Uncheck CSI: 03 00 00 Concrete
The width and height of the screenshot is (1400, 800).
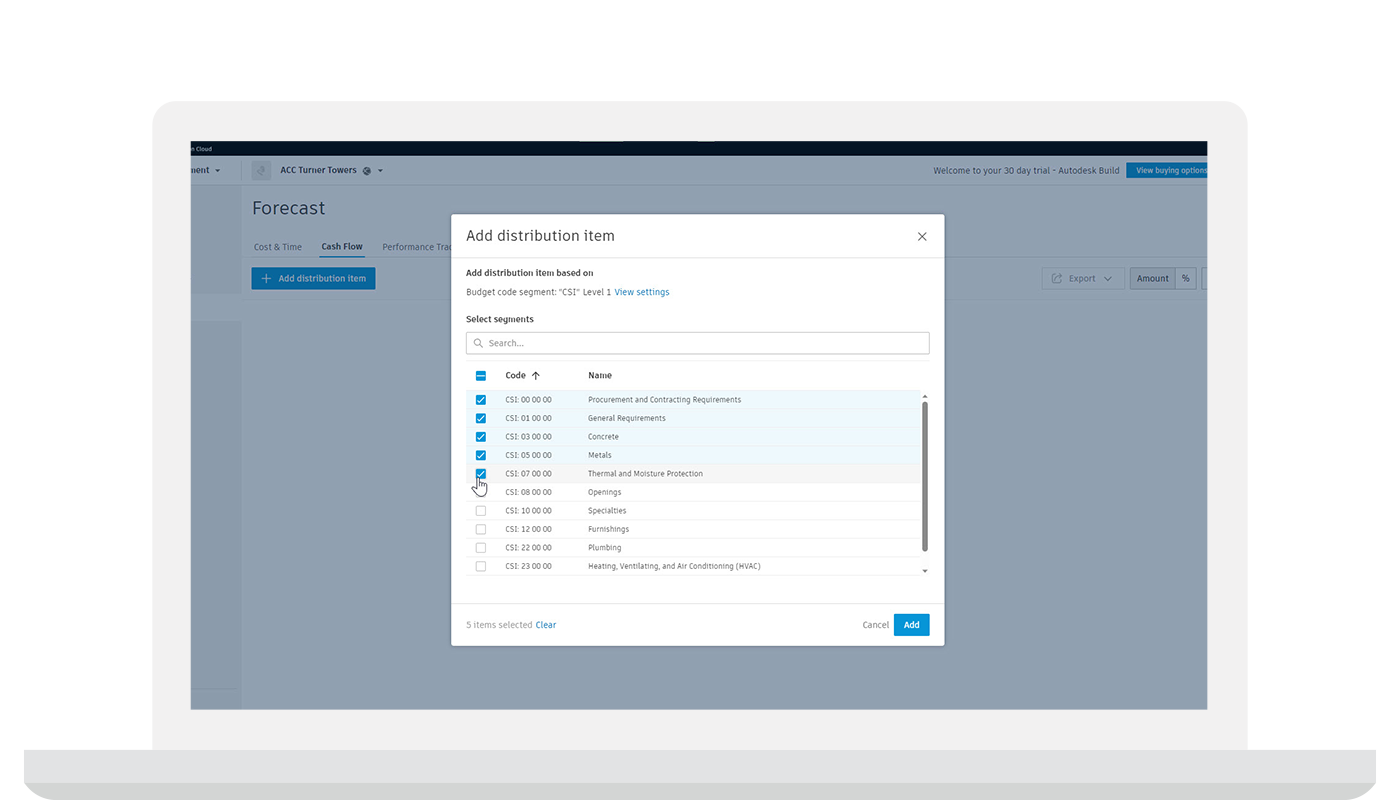[x=481, y=437]
